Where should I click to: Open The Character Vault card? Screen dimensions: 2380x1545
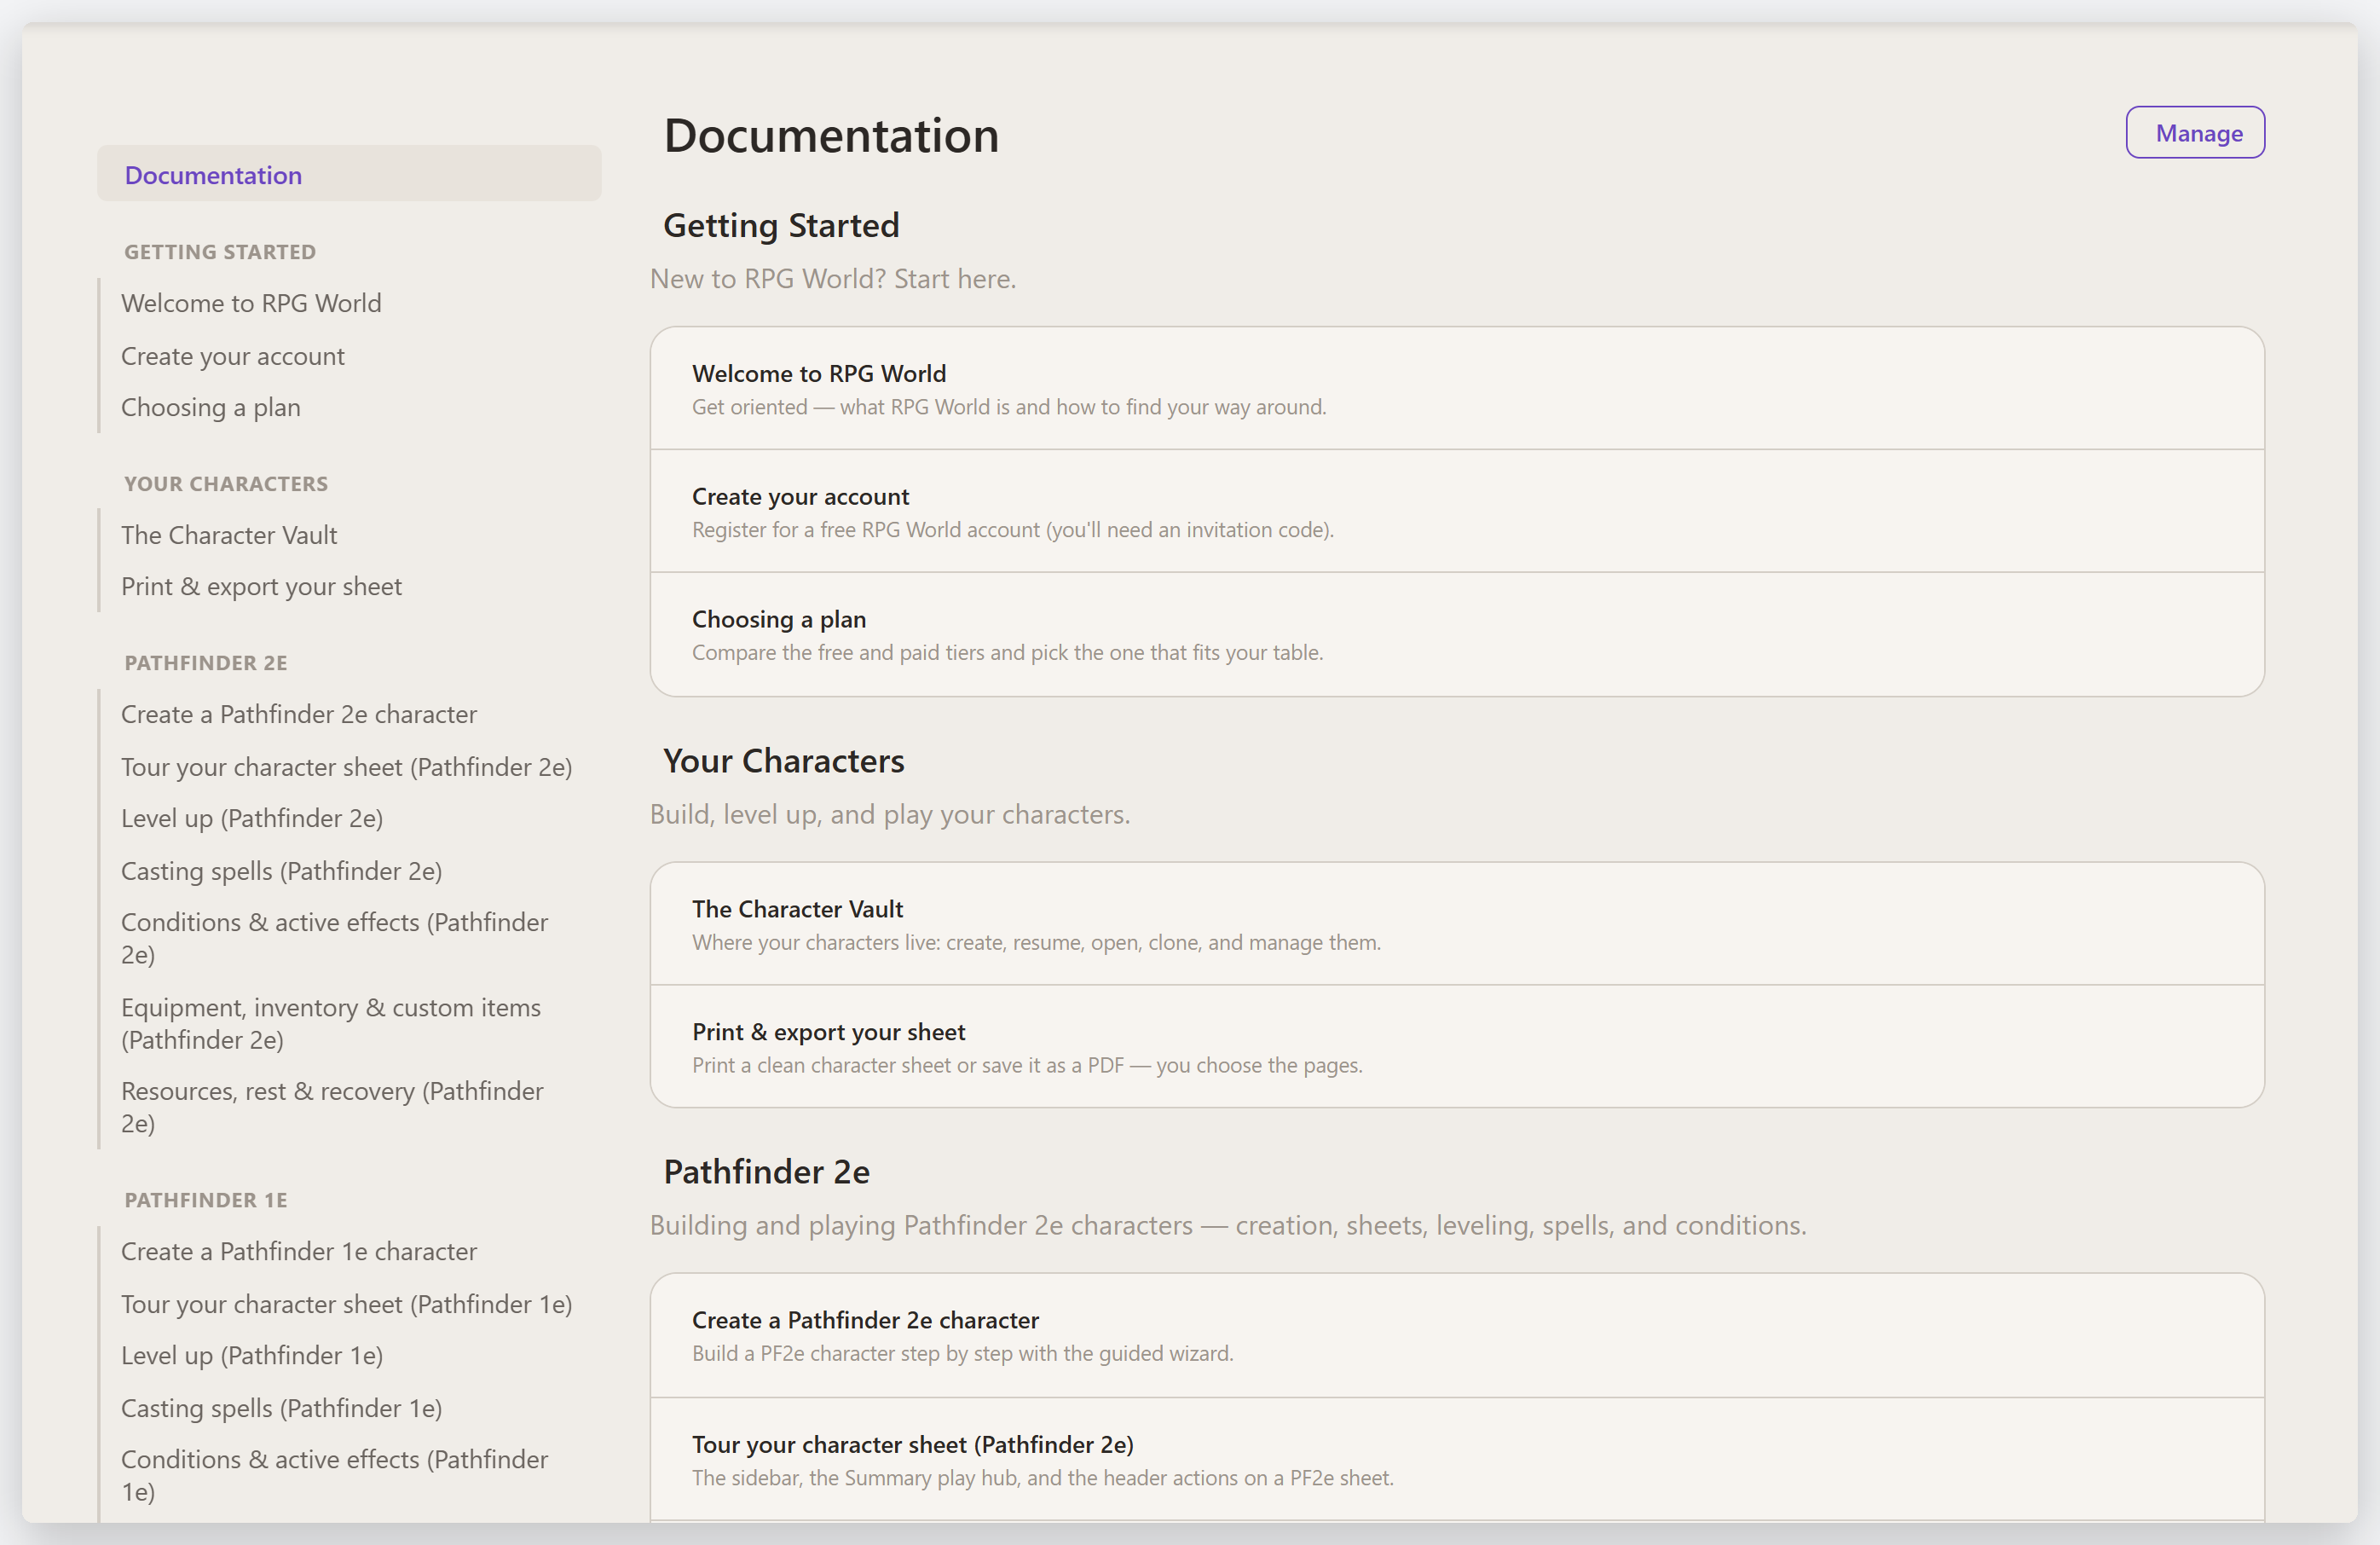pyautogui.click(x=1456, y=924)
